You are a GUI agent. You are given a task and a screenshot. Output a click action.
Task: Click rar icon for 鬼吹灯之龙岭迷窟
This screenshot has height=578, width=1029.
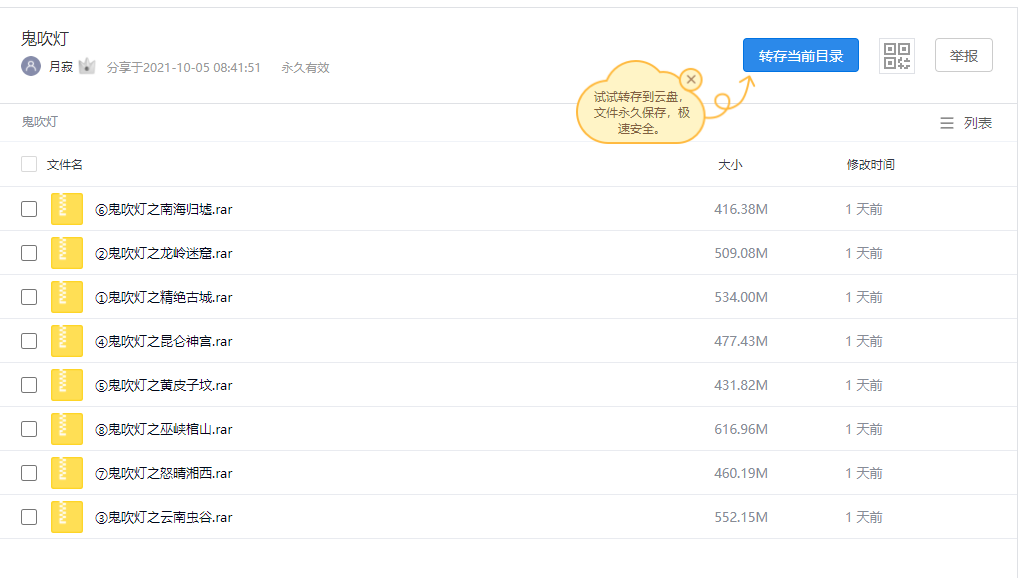coord(67,253)
